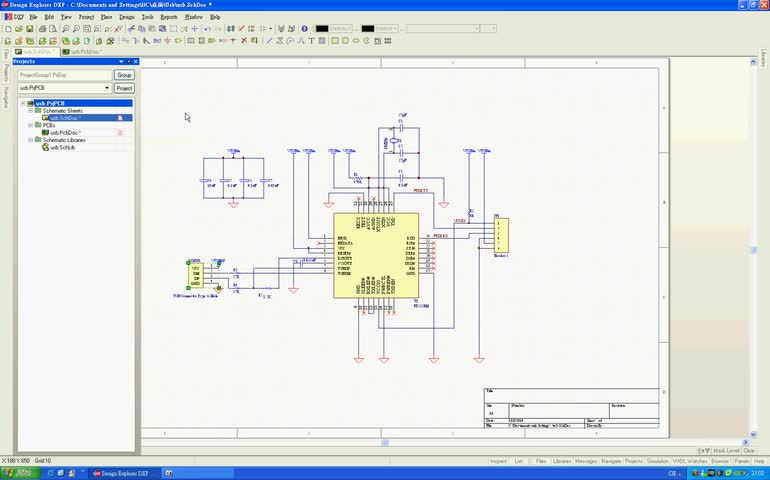Image resolution: width=770 pixels, height=480 pixels.
Task: Click the hierarchy up/down arrows icon
Action: (x=230, y=29)
